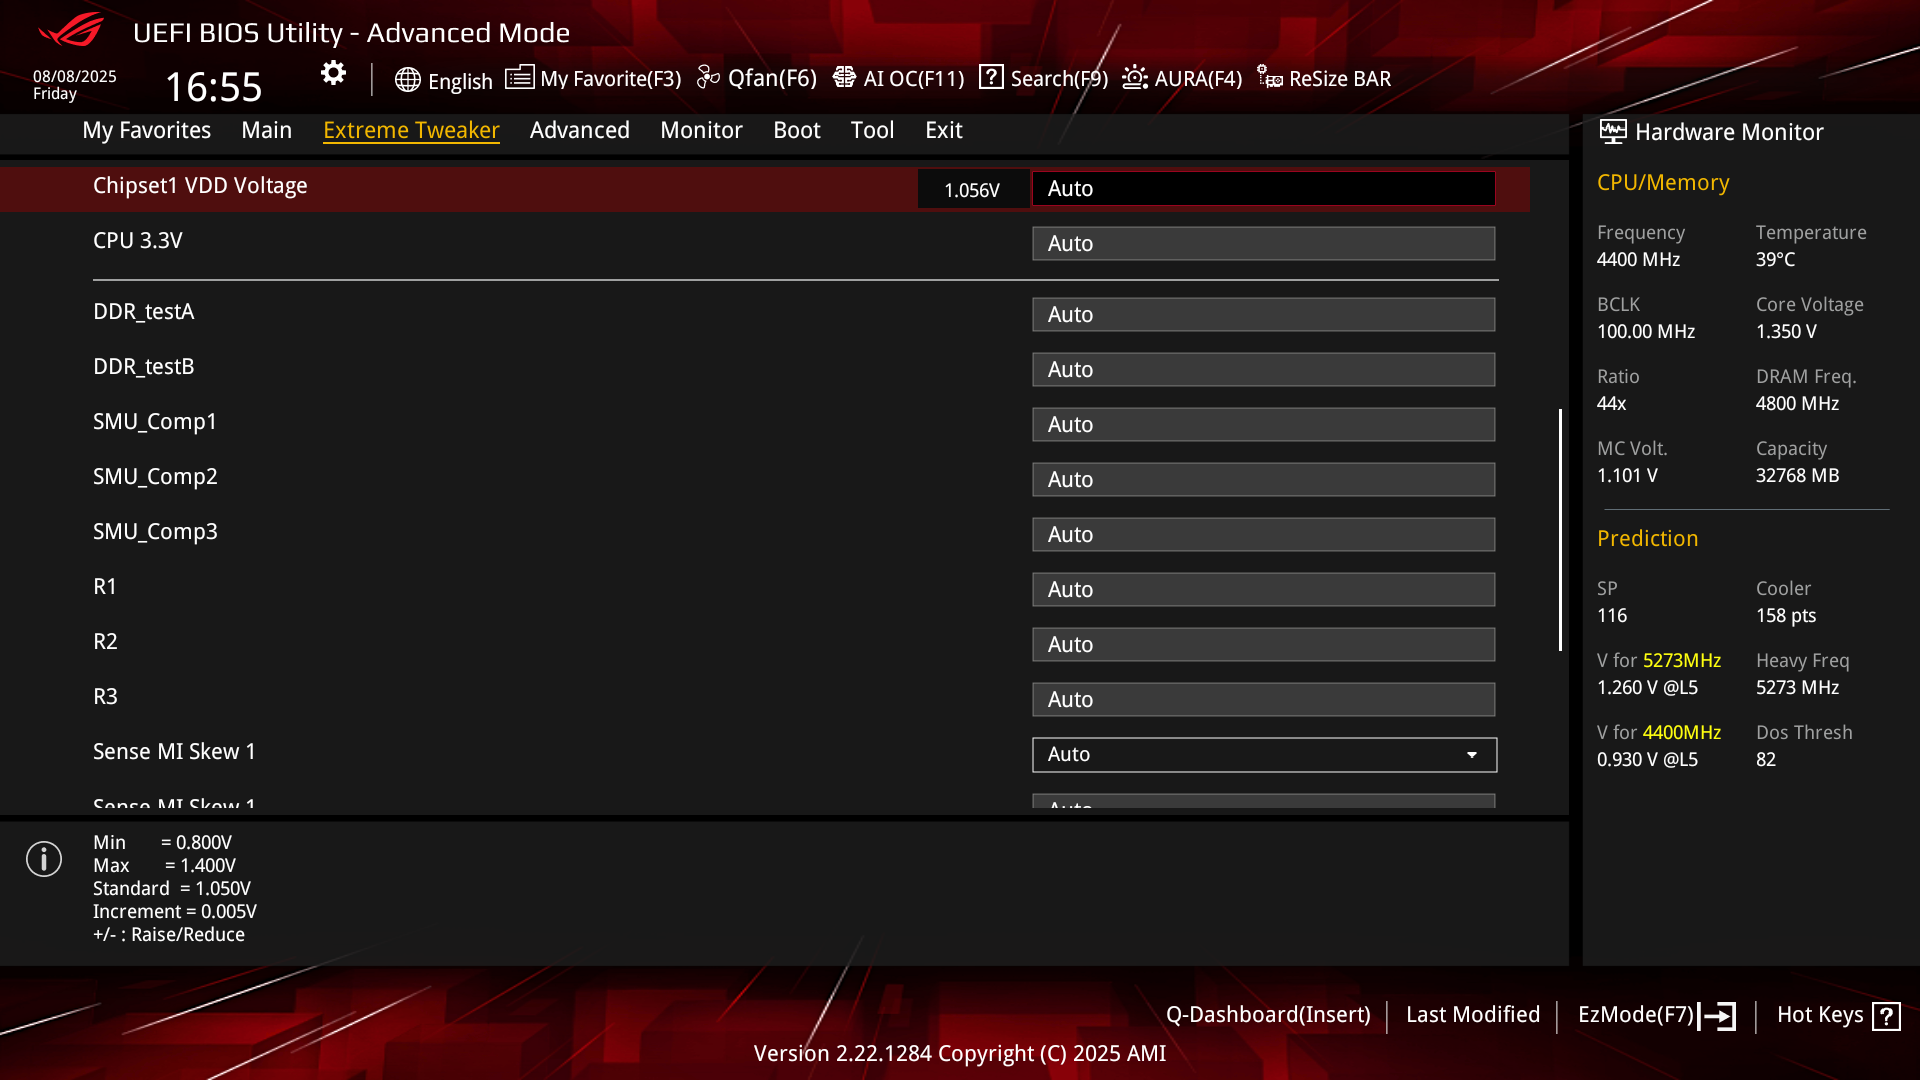This screenshot has height=1080, width=1920.
Task: Switch to the Main tab
Action: [x=266, y=130]
